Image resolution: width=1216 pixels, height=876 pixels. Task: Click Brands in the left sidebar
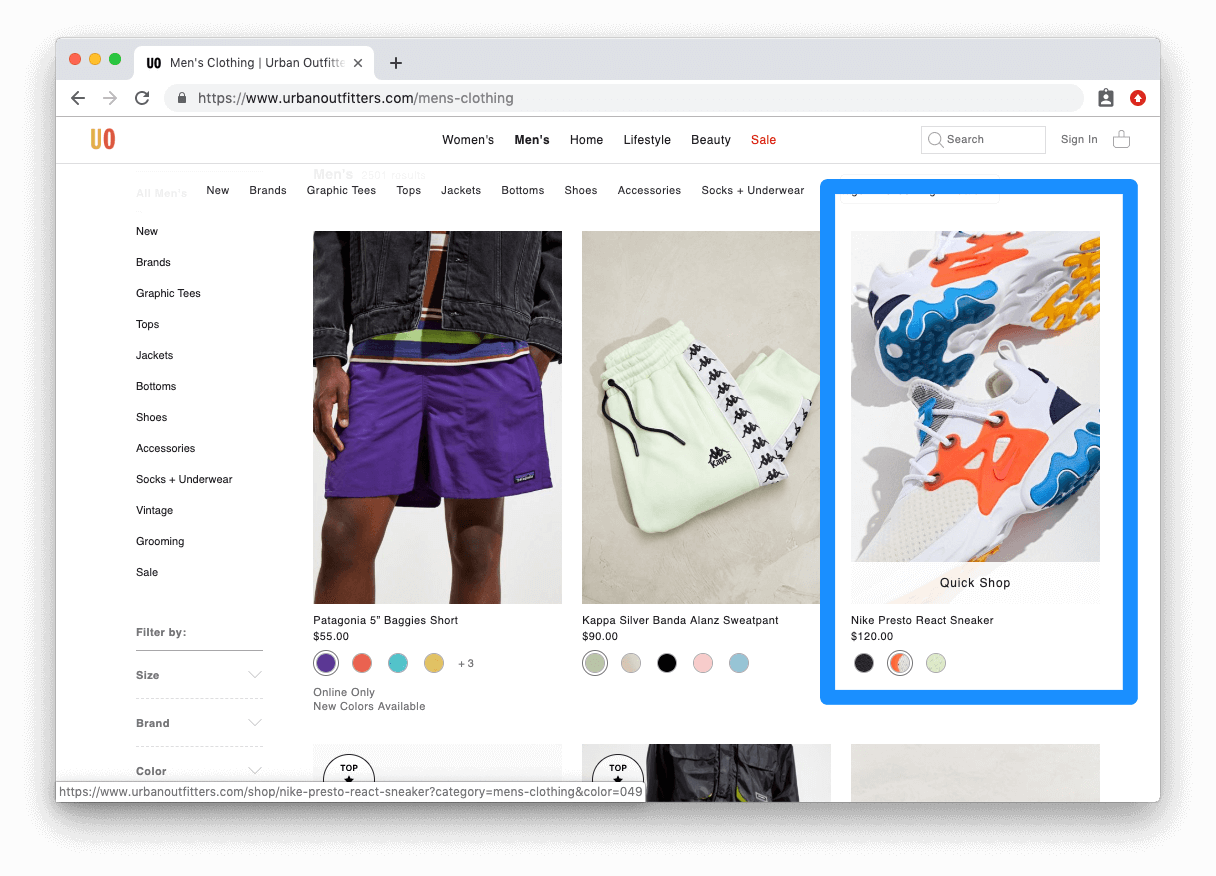click(153, 262)
